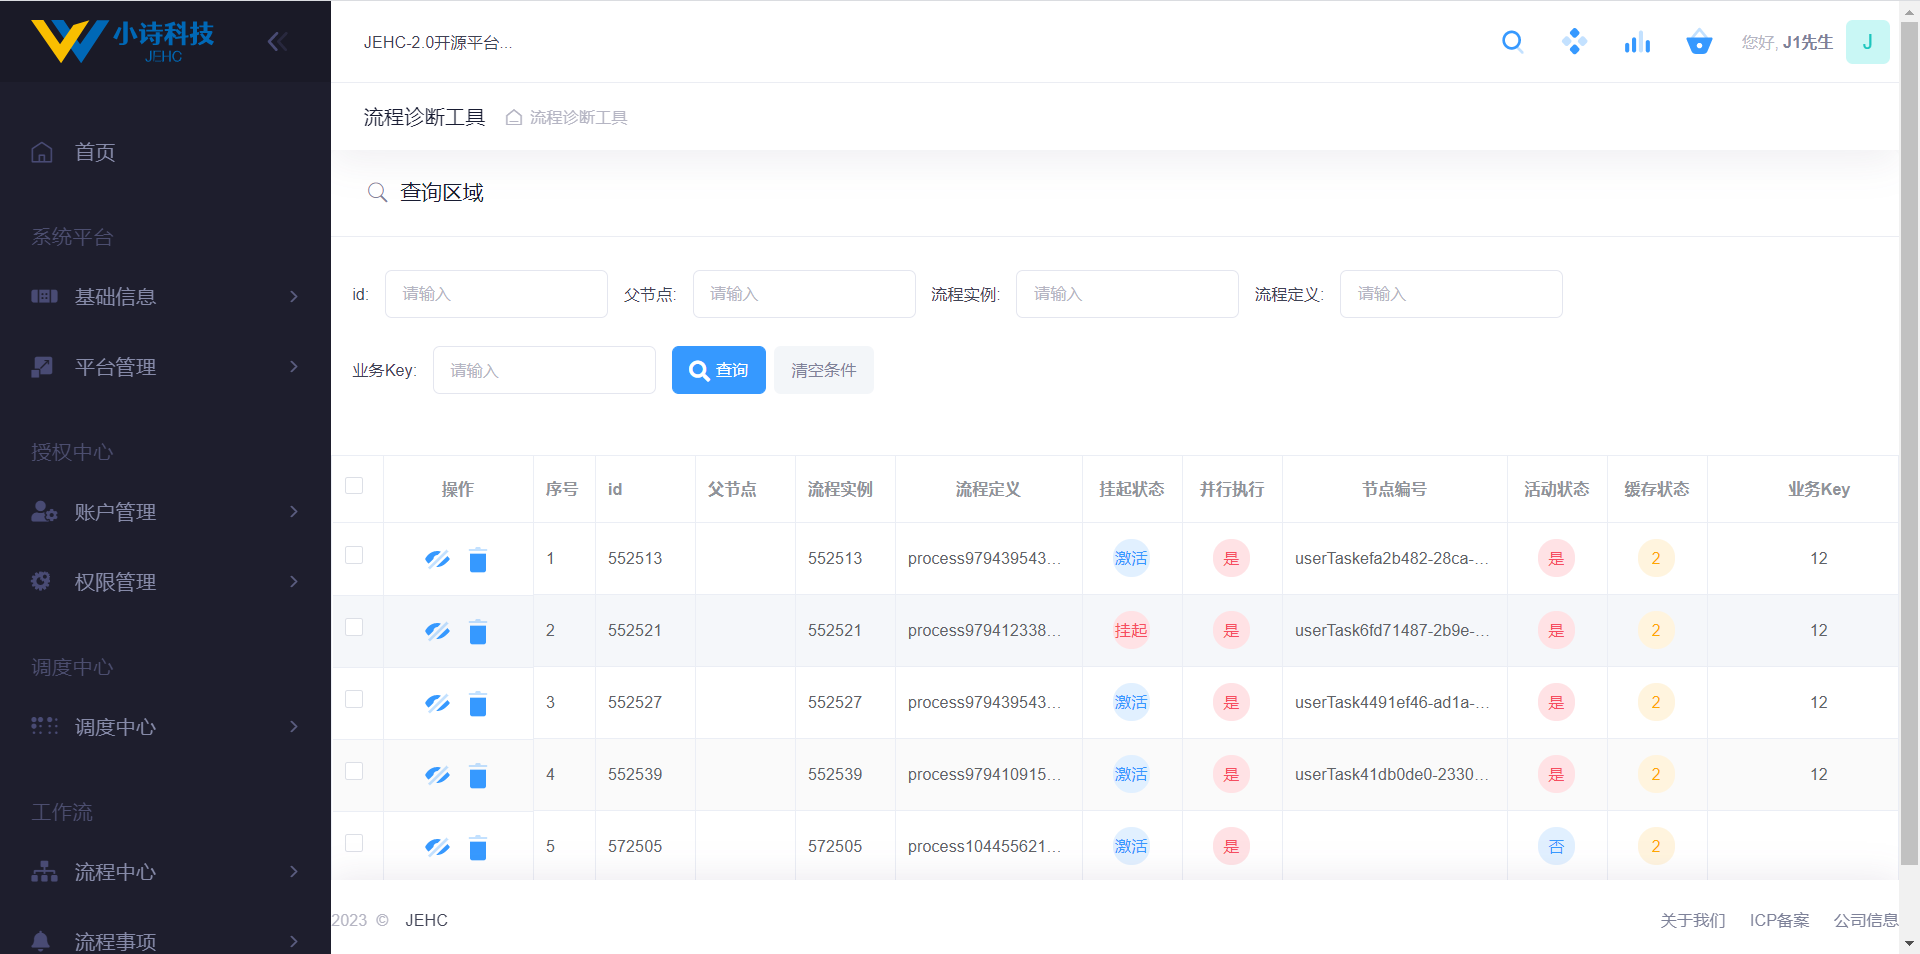Expand the 流程中心 menu arrow

click(x=294, y=872)
